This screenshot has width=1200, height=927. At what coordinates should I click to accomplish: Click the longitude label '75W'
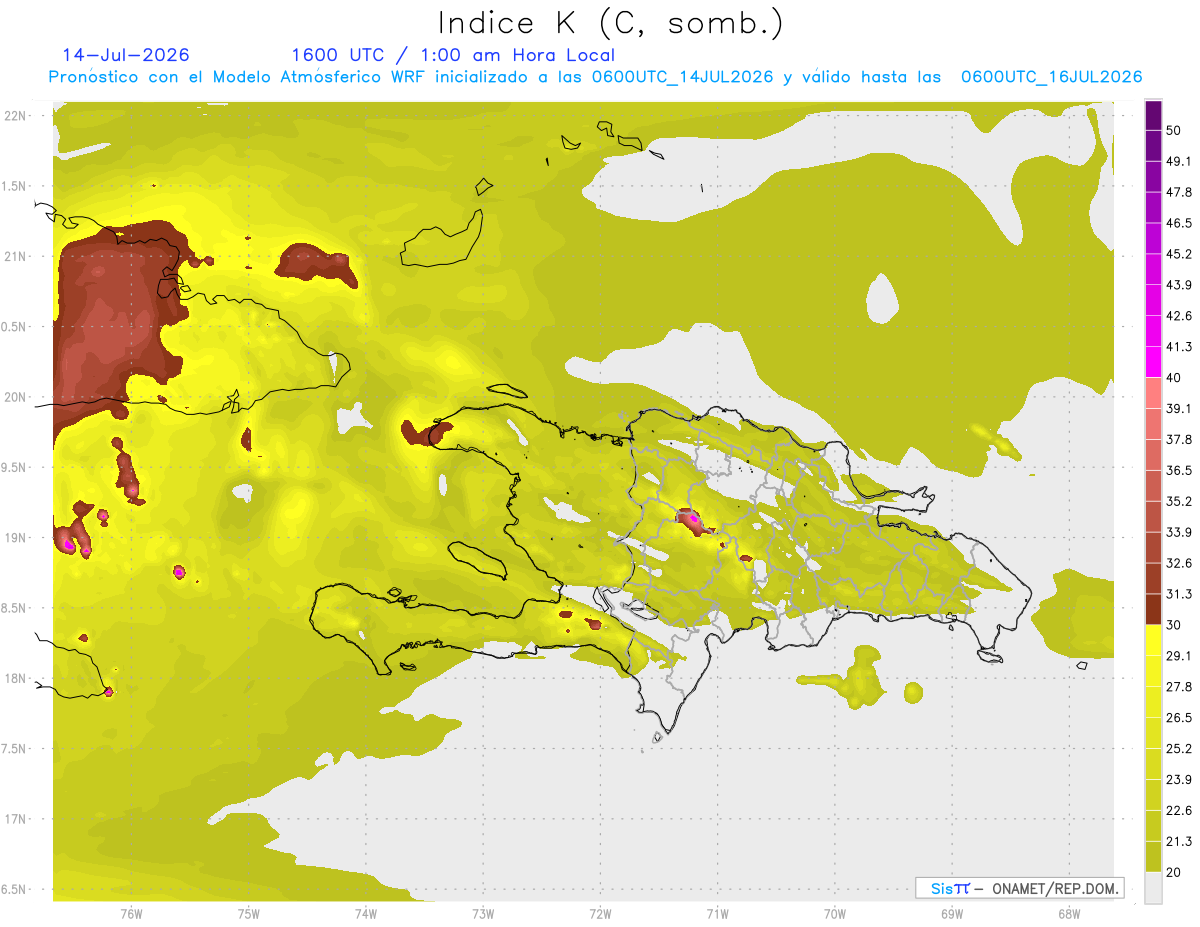tap(248, 913)
